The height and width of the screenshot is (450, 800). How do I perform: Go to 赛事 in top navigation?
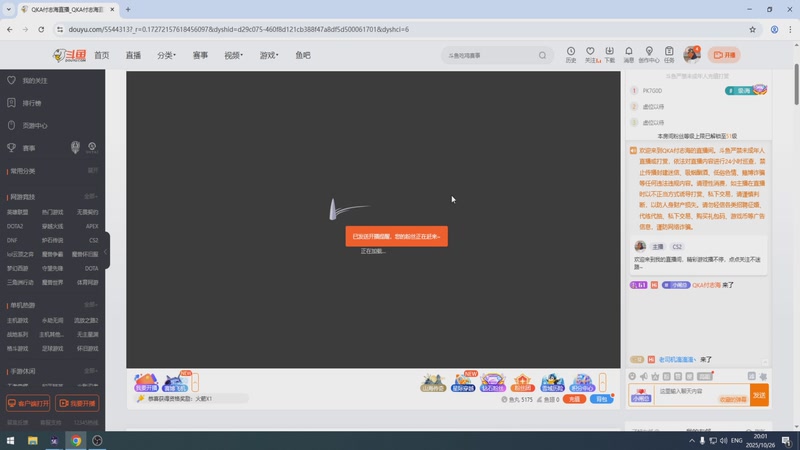coord(200,55)
